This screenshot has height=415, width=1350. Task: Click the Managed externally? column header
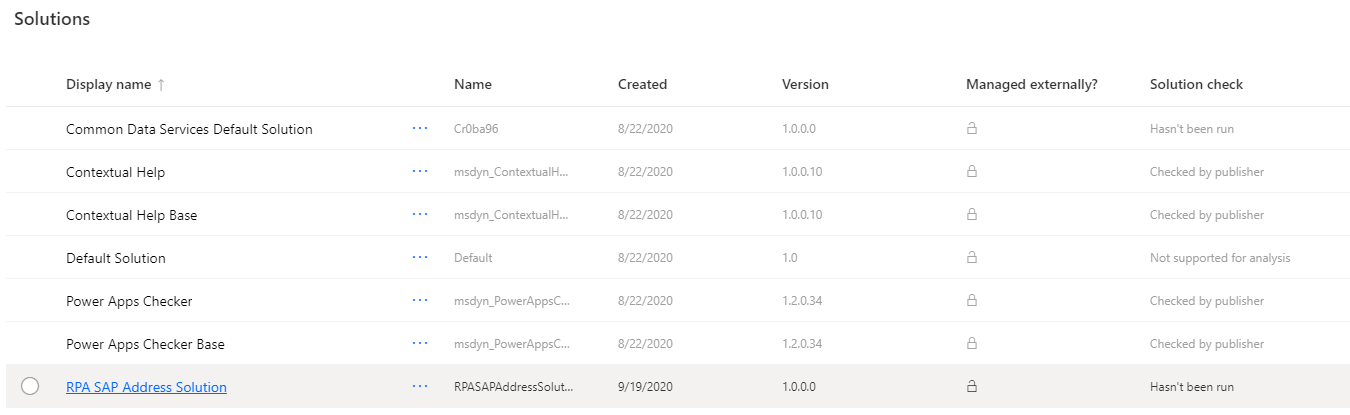click(x=1031, y=85)
